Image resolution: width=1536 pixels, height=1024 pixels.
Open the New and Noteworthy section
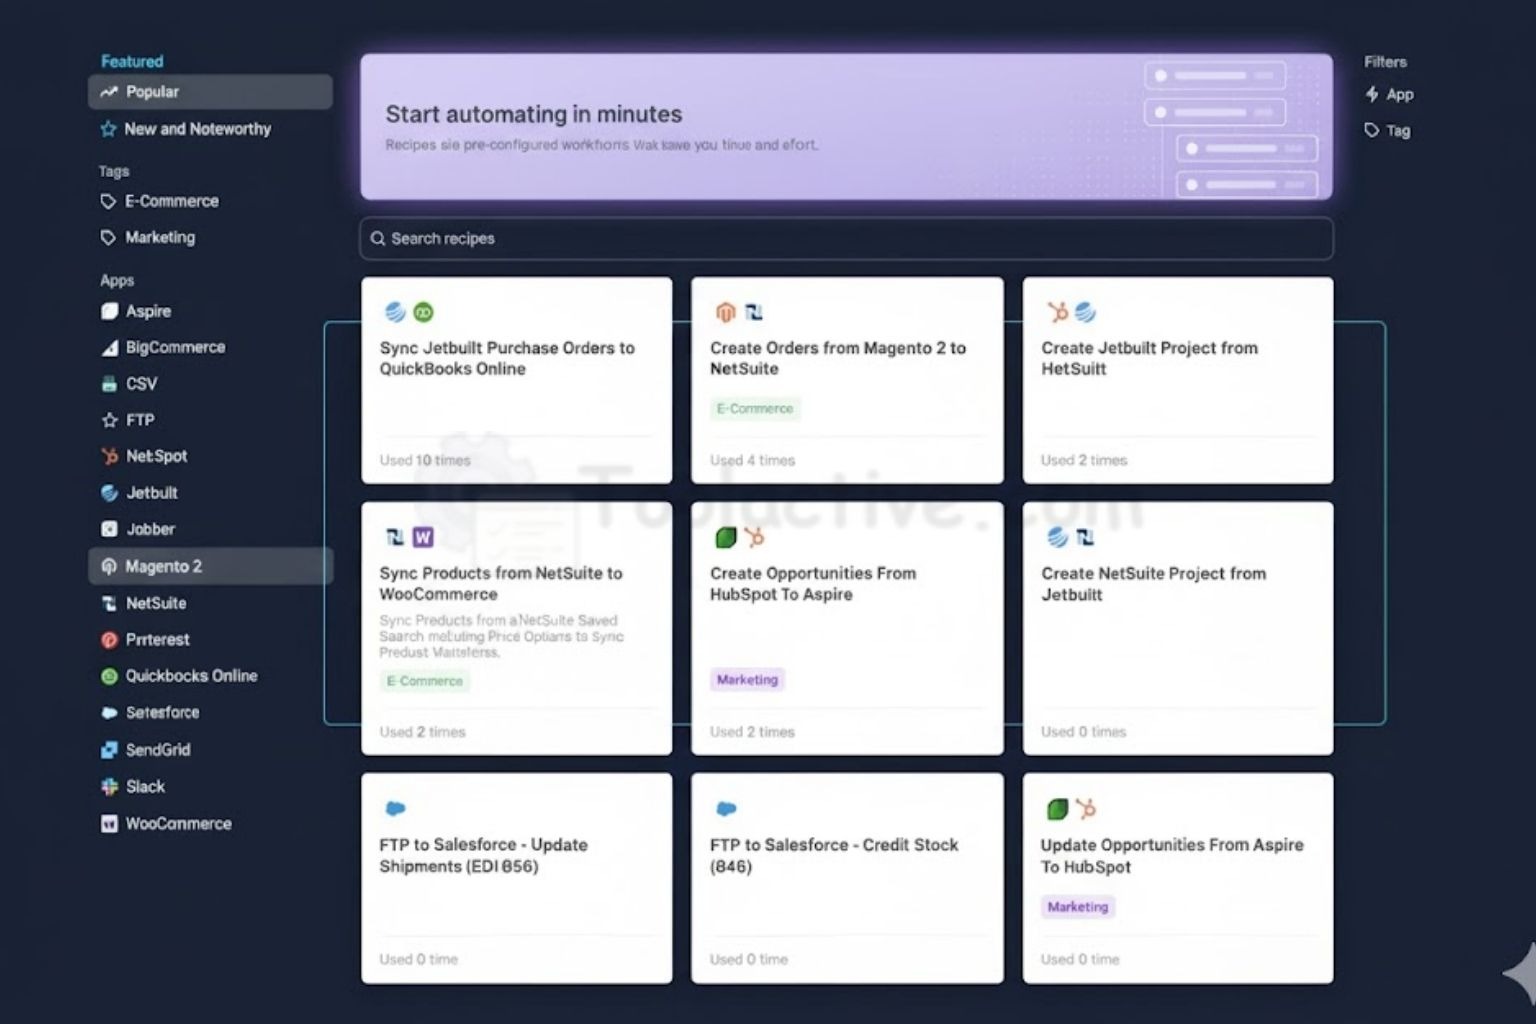198,129
